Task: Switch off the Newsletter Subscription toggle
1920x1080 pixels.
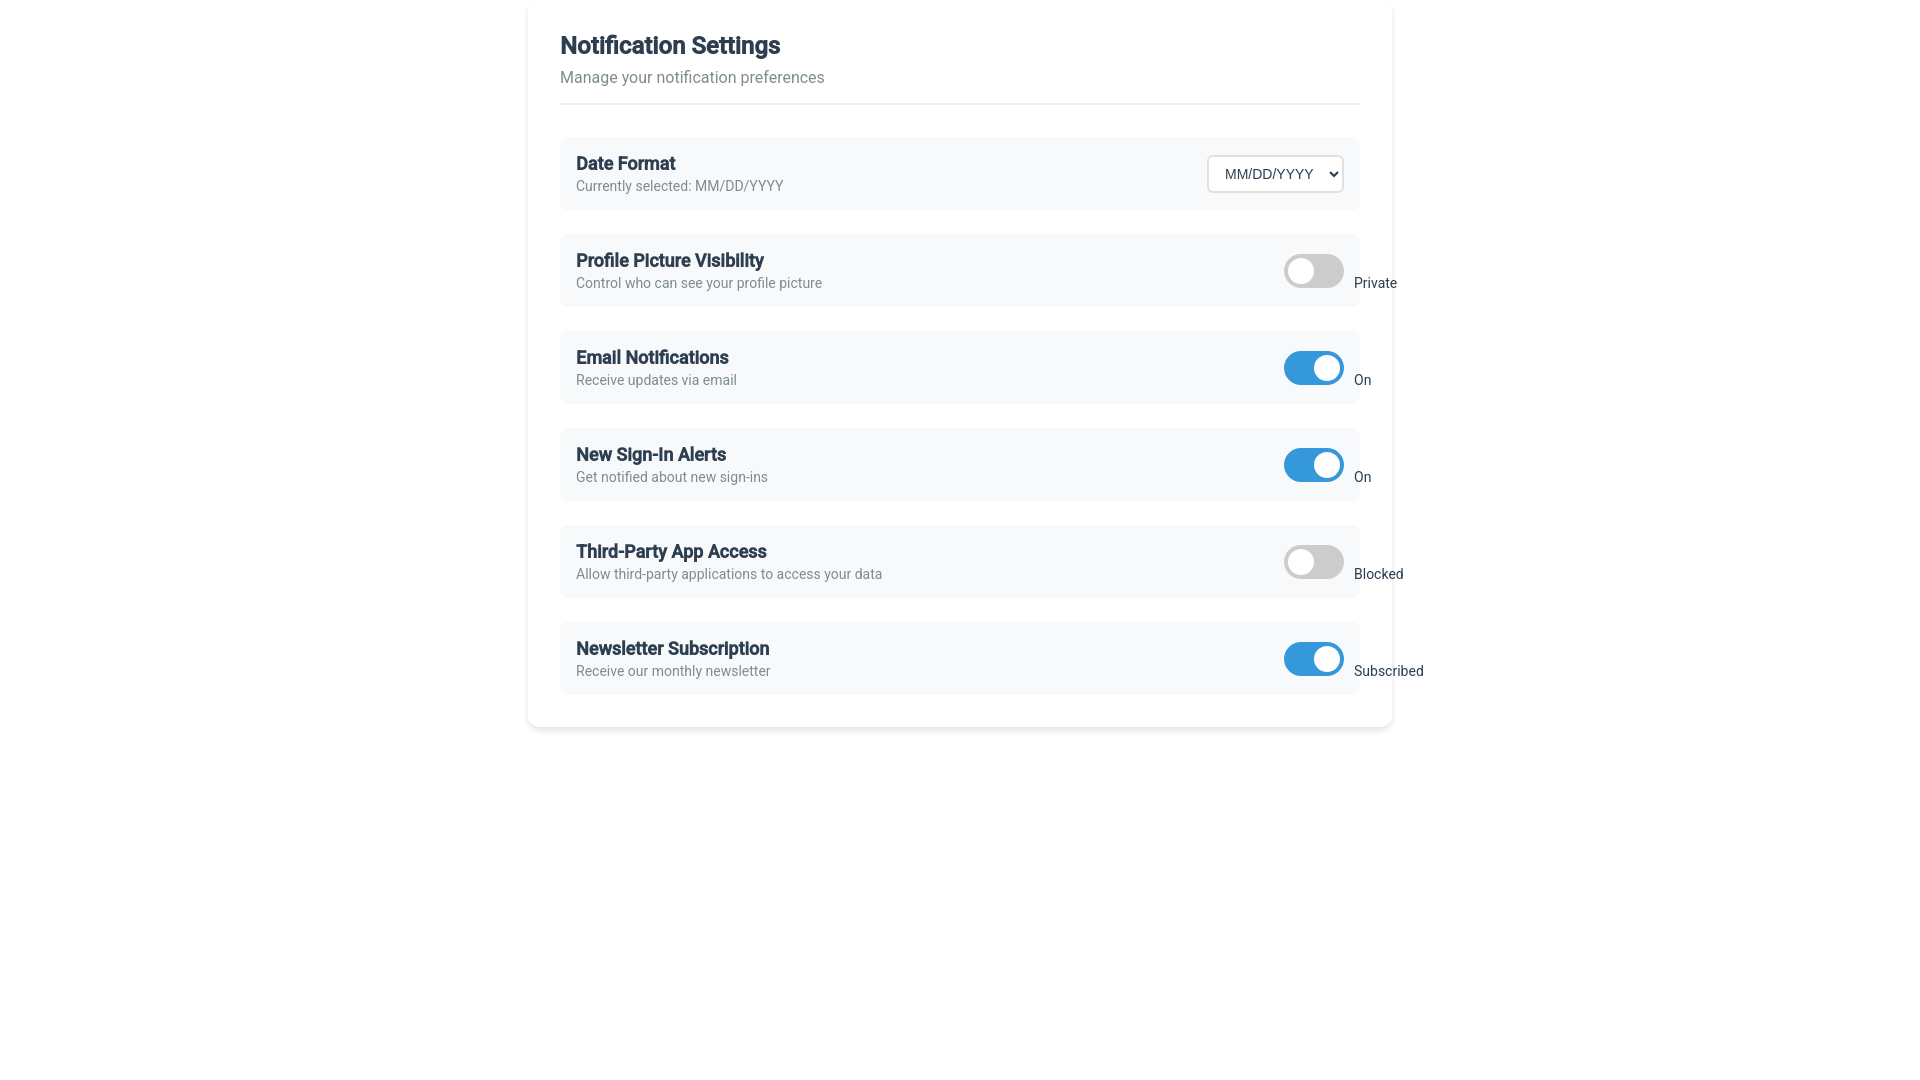Action: (1313, 659)
